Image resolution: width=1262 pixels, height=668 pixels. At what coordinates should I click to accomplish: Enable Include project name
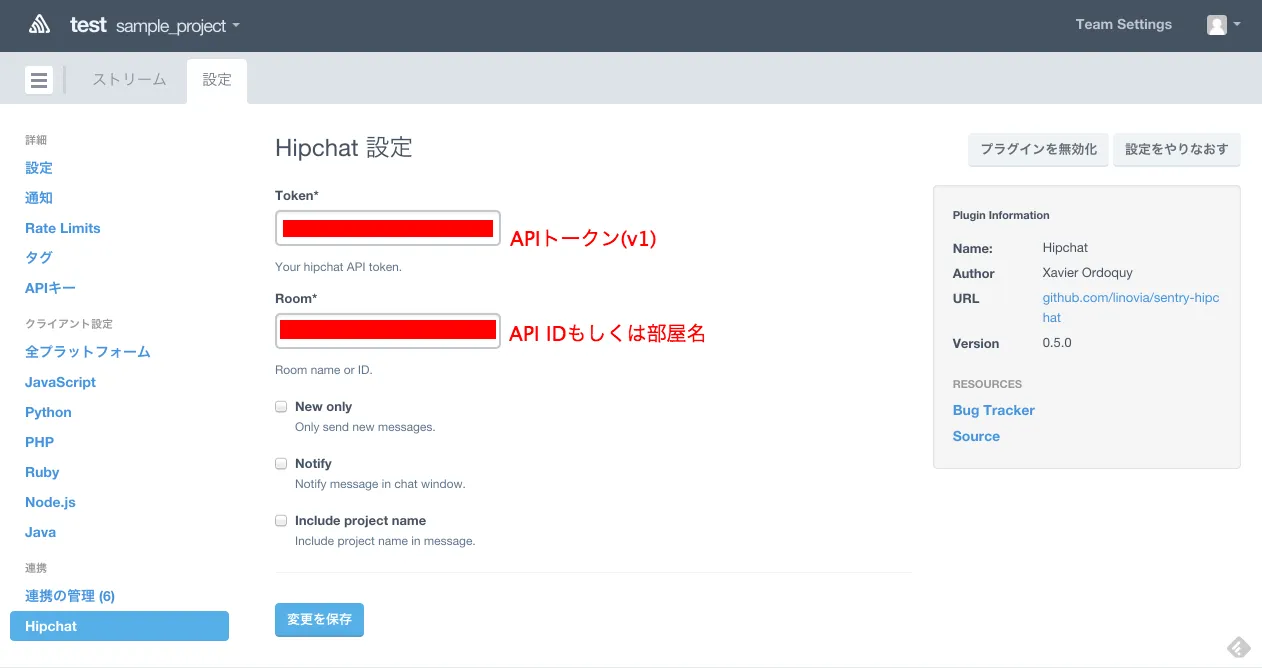tap(281, 520)
